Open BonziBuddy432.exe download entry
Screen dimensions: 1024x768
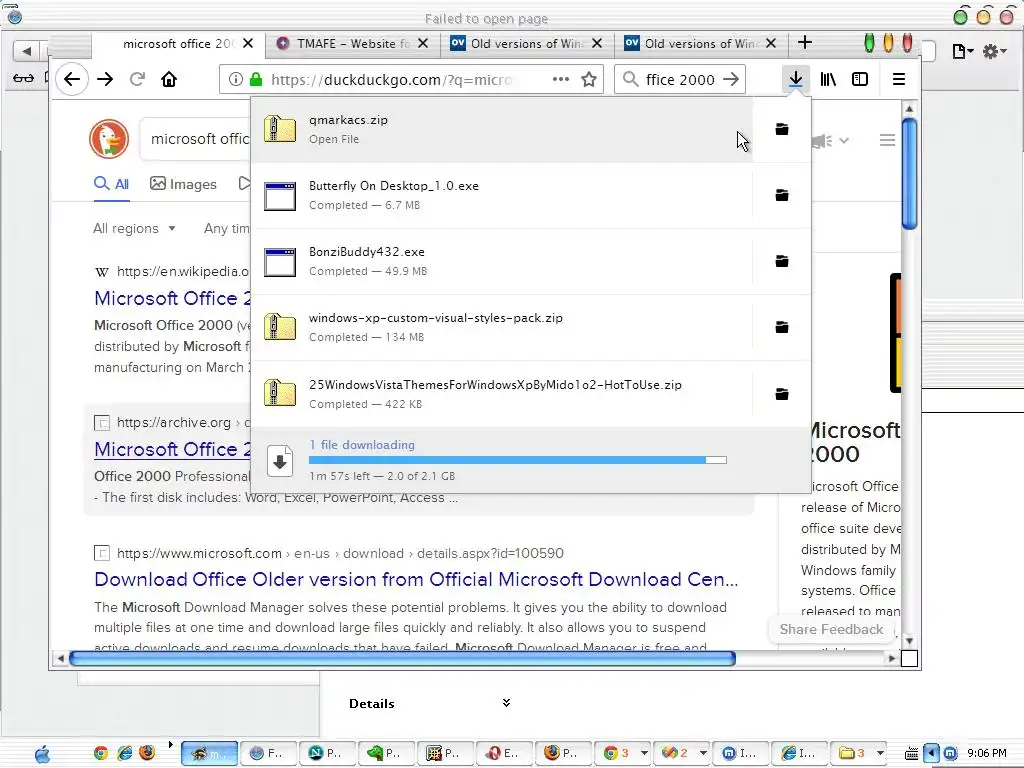502,261
